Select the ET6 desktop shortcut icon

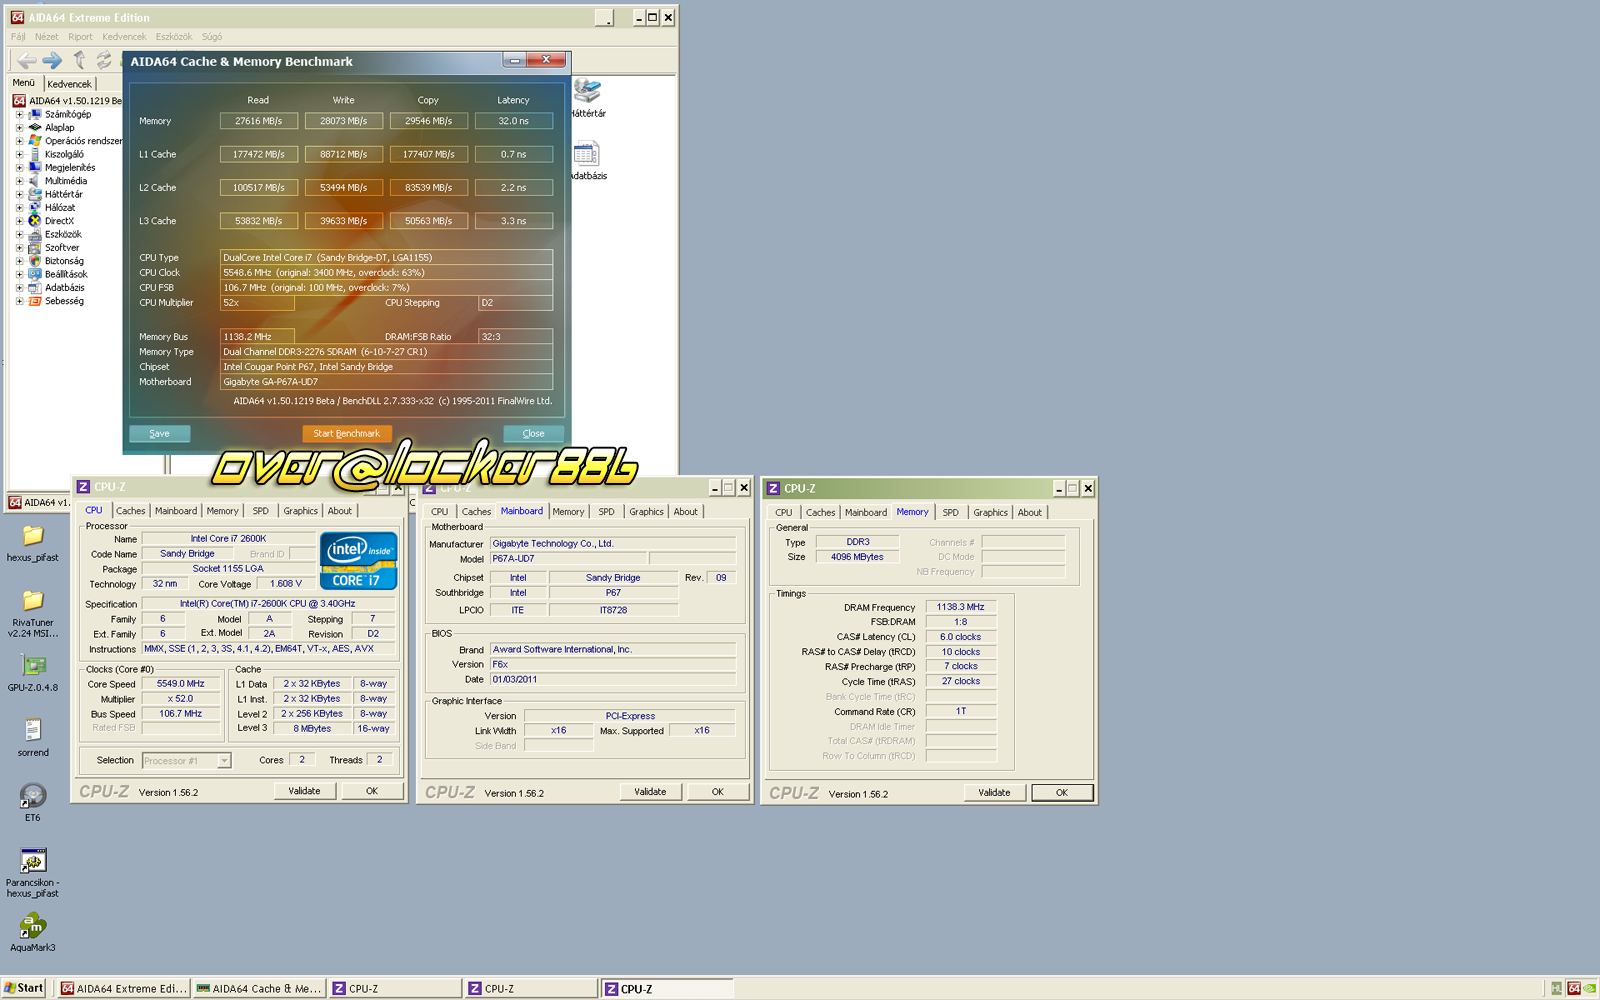(x=33, y=796)
